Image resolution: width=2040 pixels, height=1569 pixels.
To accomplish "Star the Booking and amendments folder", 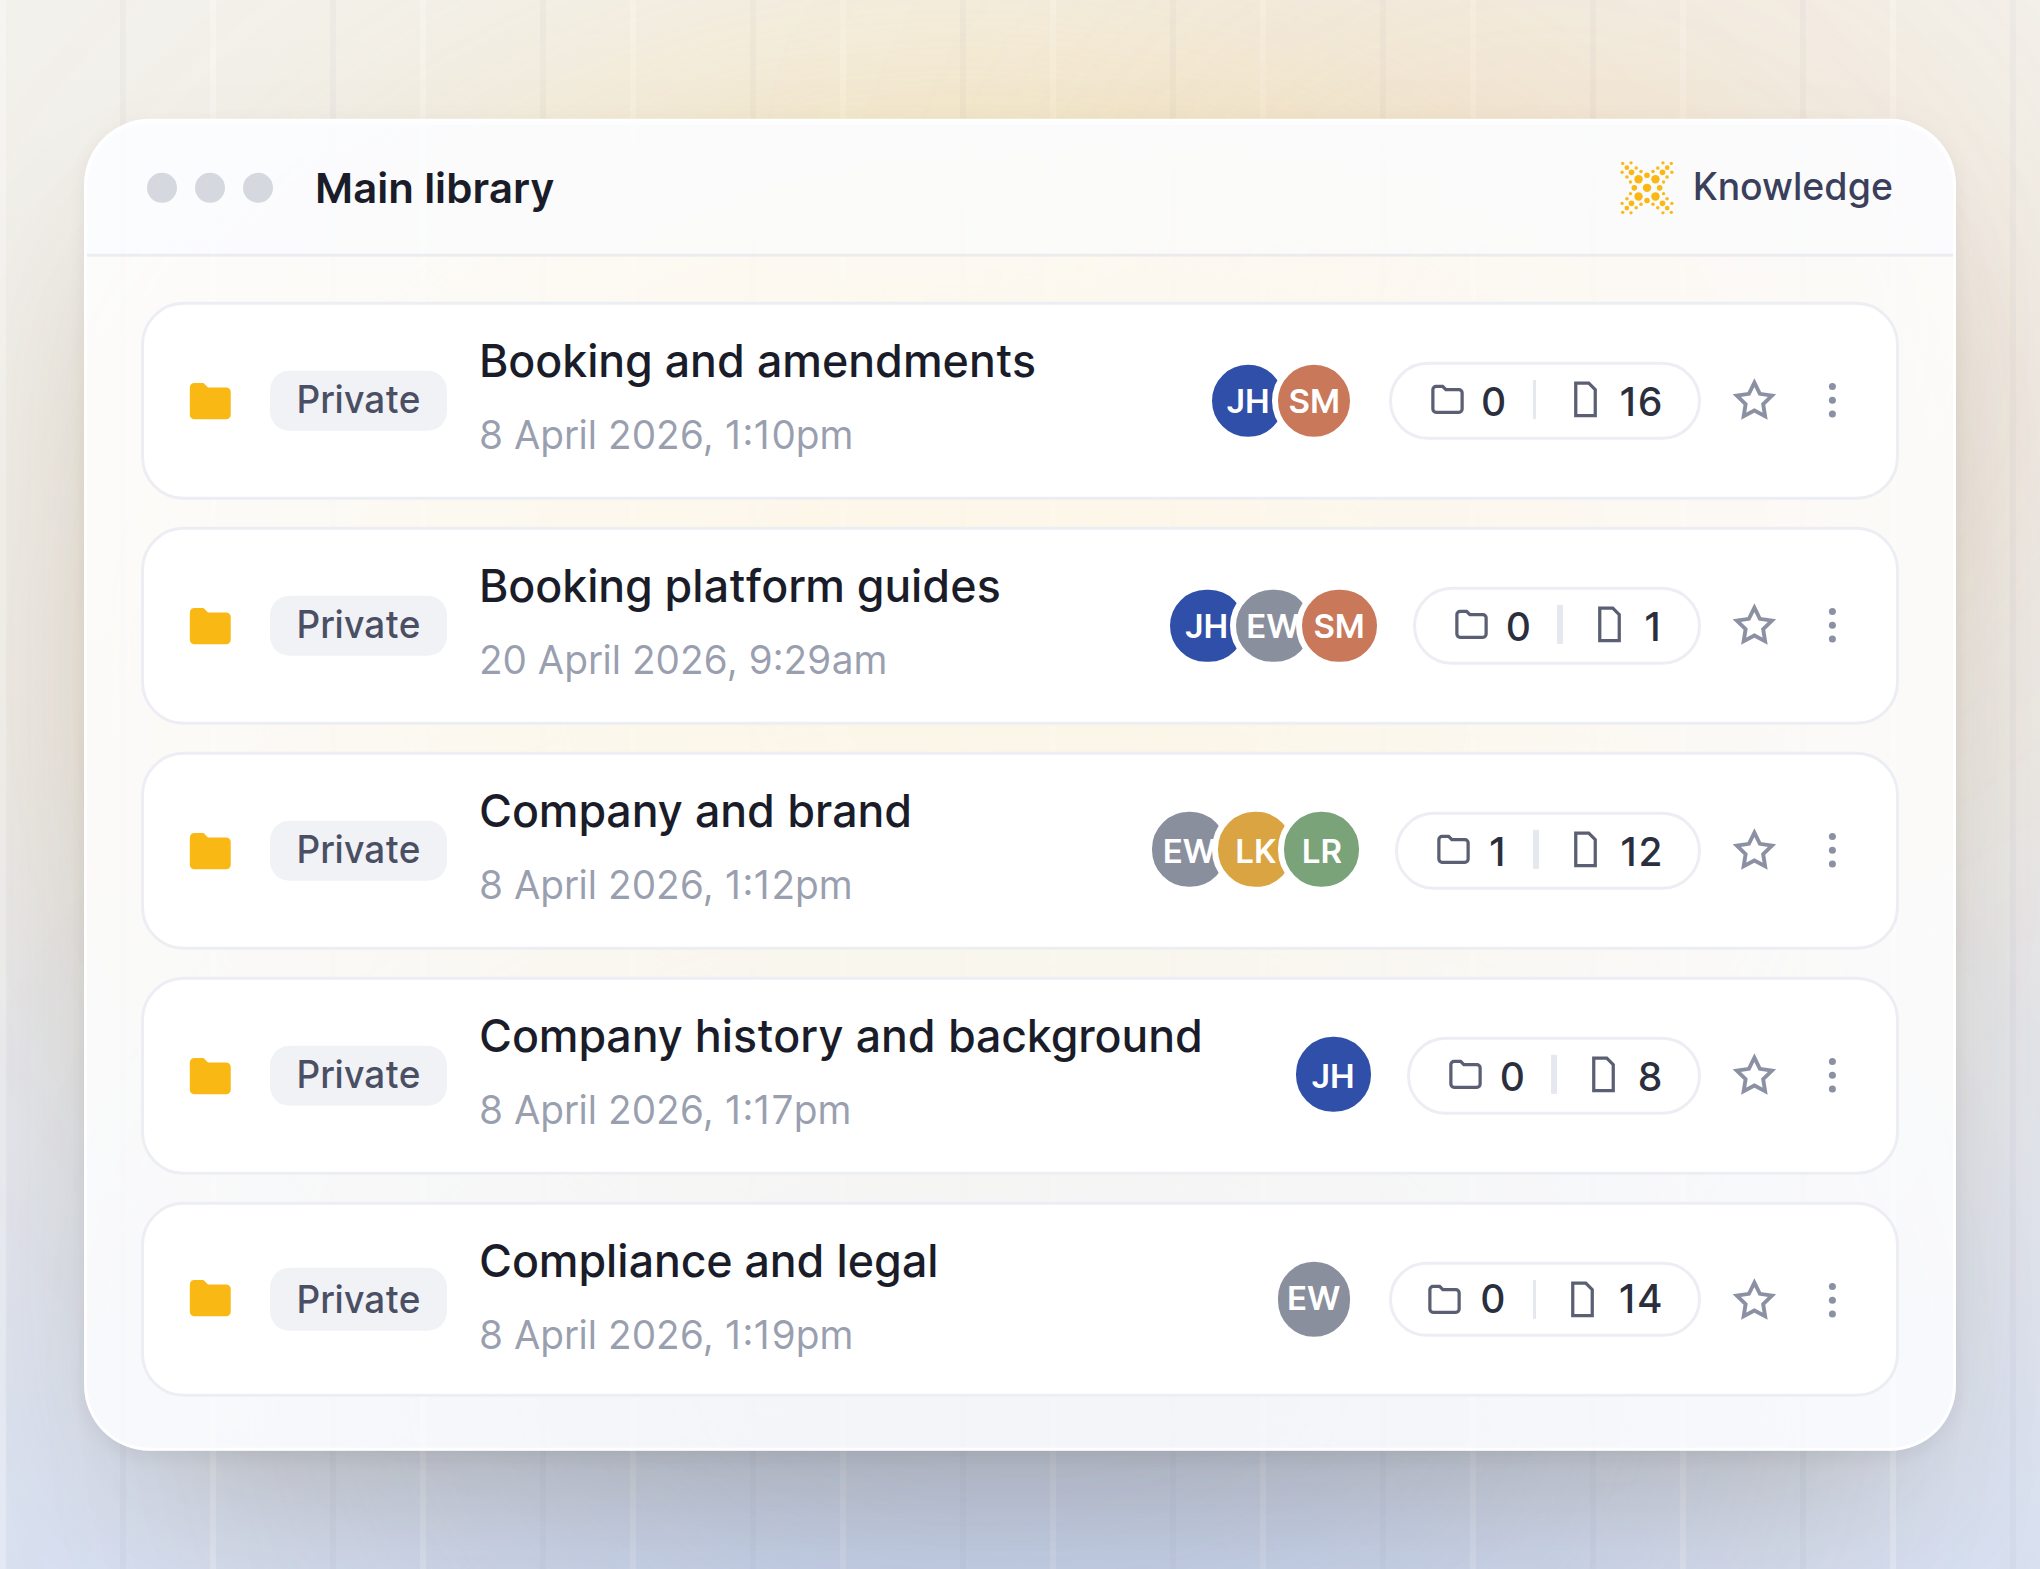I will [x=1754, y=401].
